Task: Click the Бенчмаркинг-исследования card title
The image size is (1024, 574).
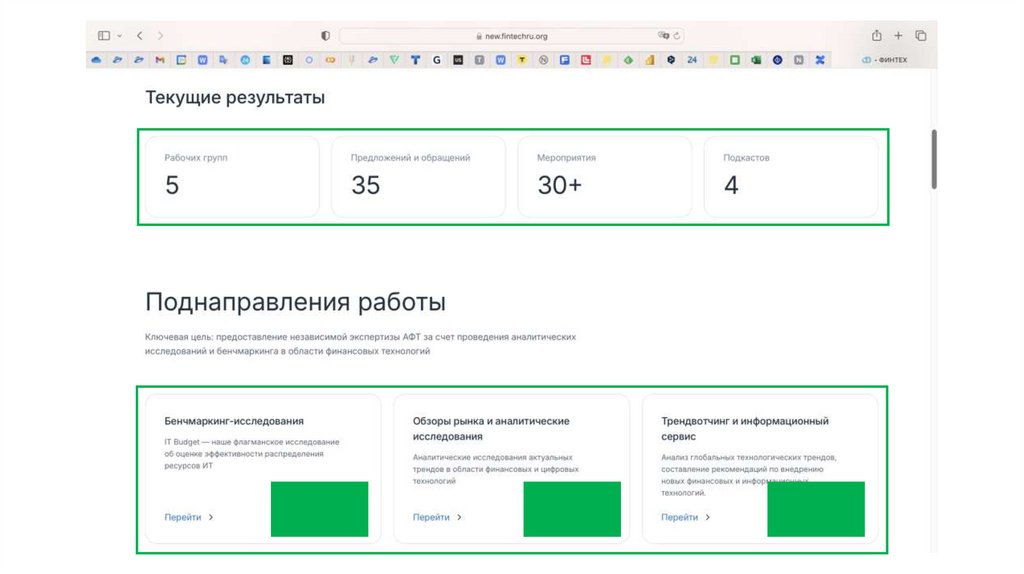Action: [x=234, y=421]
